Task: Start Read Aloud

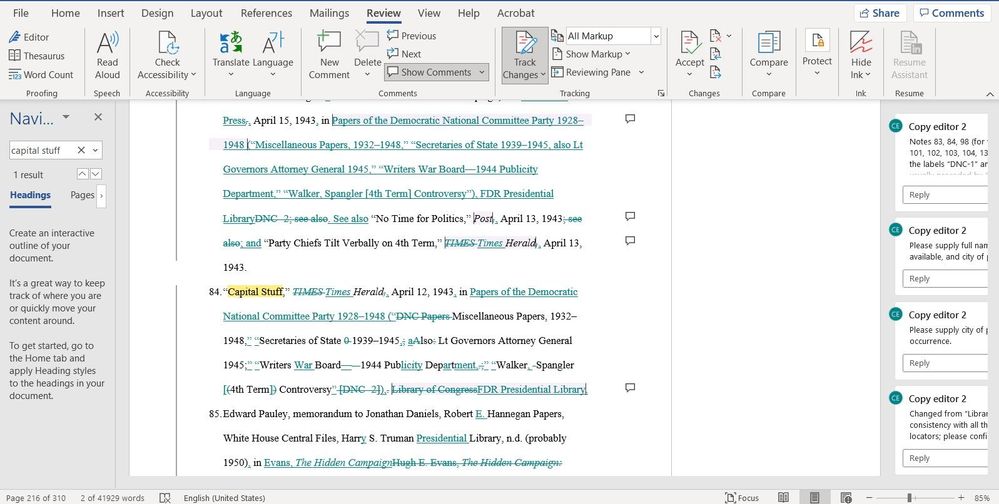Action: pyautogui.click(x=107, y=55)
